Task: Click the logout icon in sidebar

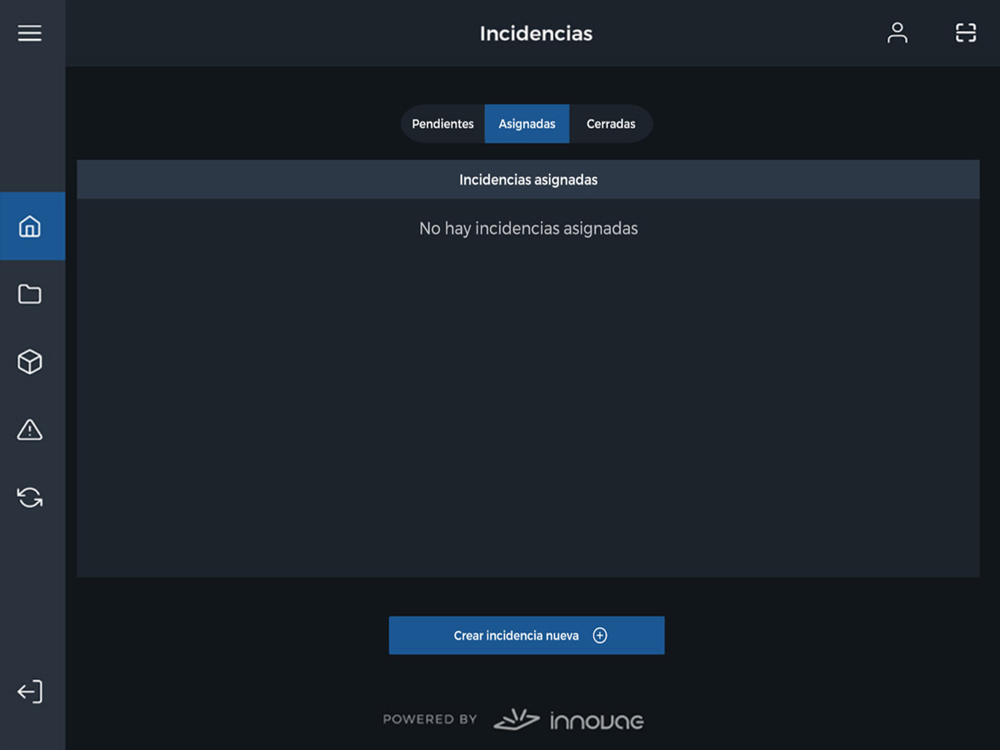Action: pyautogui.click(x=30, y=691)
